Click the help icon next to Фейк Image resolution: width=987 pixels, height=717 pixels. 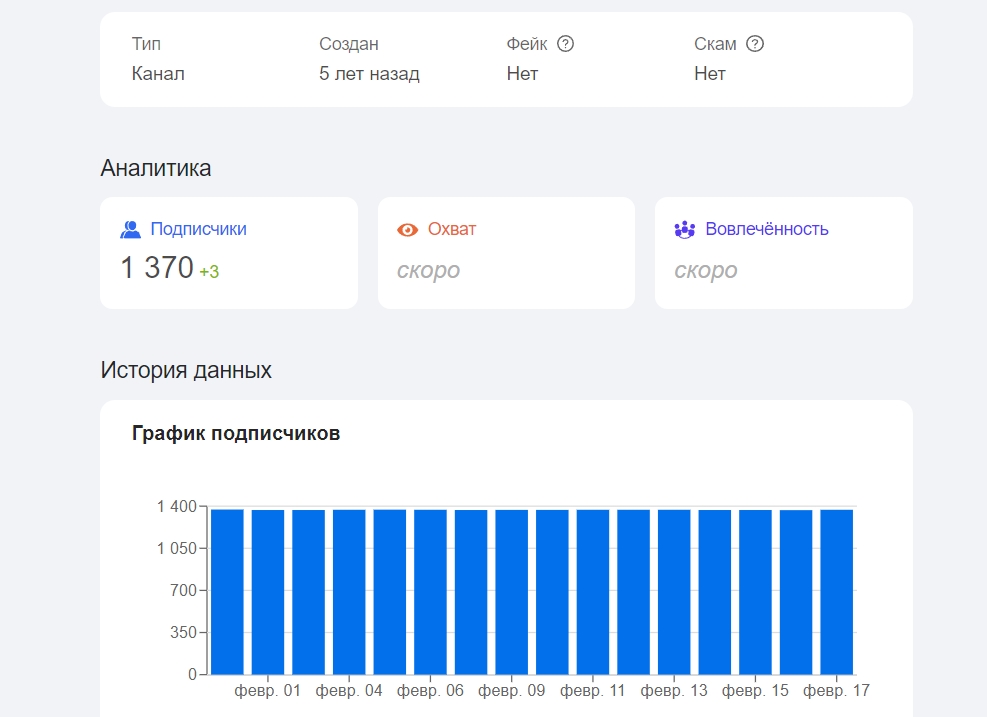pos(566,44)
